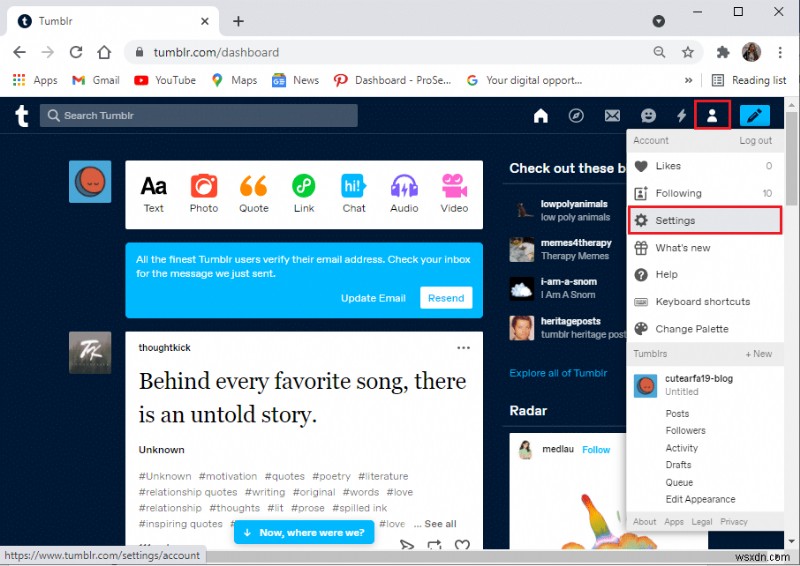
Task: Open Chrome extensions puzzle icon
Action: [x=722, y=52]
